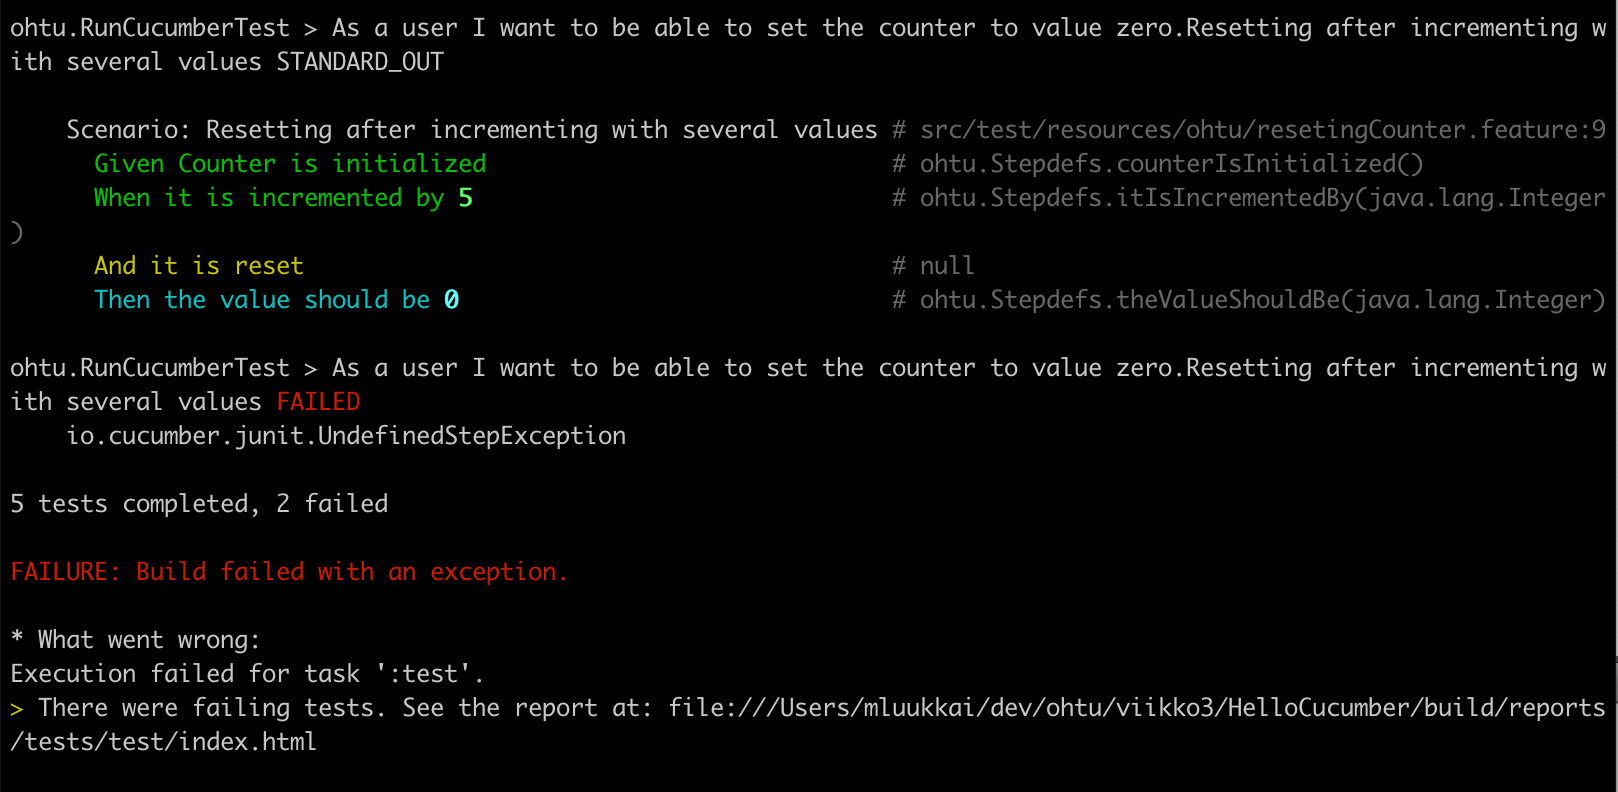The height and width of the screenshot is (792, 1618).
Task: Click the STANDARD_OUT label
Action: click(x=360, y=62)
